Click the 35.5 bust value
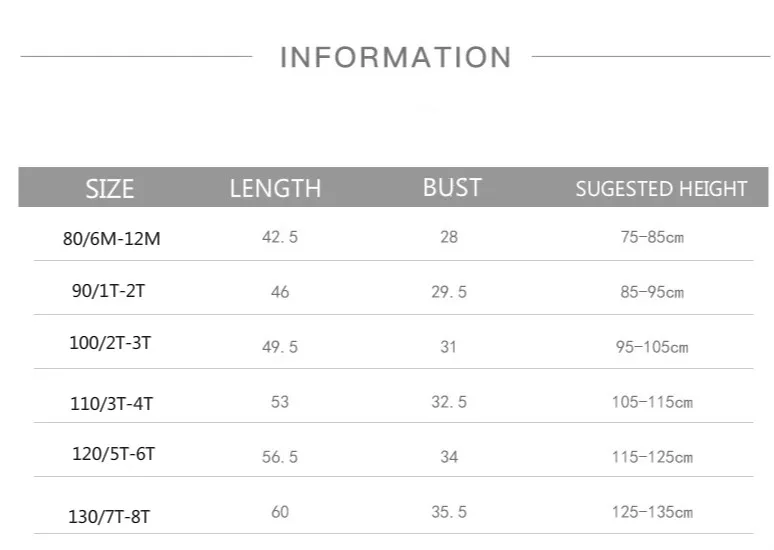774x550 pixels. tap(449, 512)
